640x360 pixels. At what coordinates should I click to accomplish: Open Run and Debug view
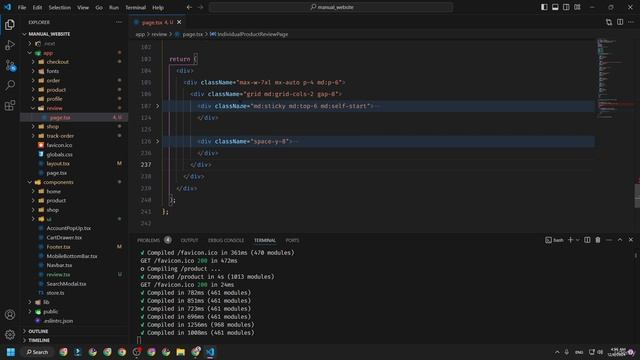tap(10, 45)
